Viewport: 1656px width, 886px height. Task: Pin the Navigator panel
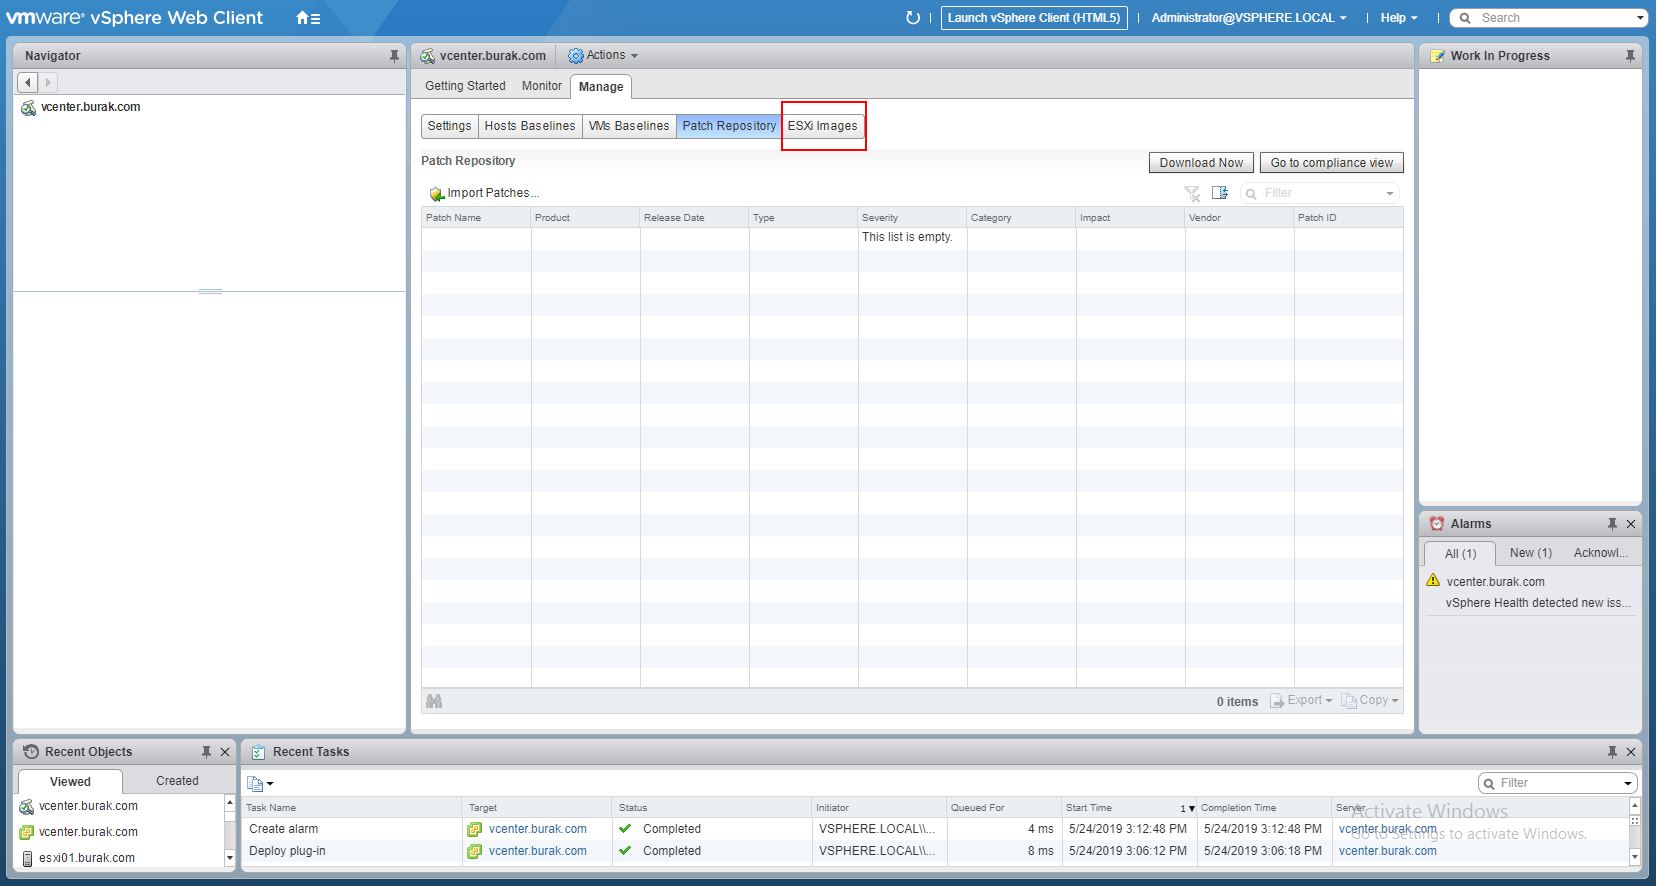tap(394, 56)
